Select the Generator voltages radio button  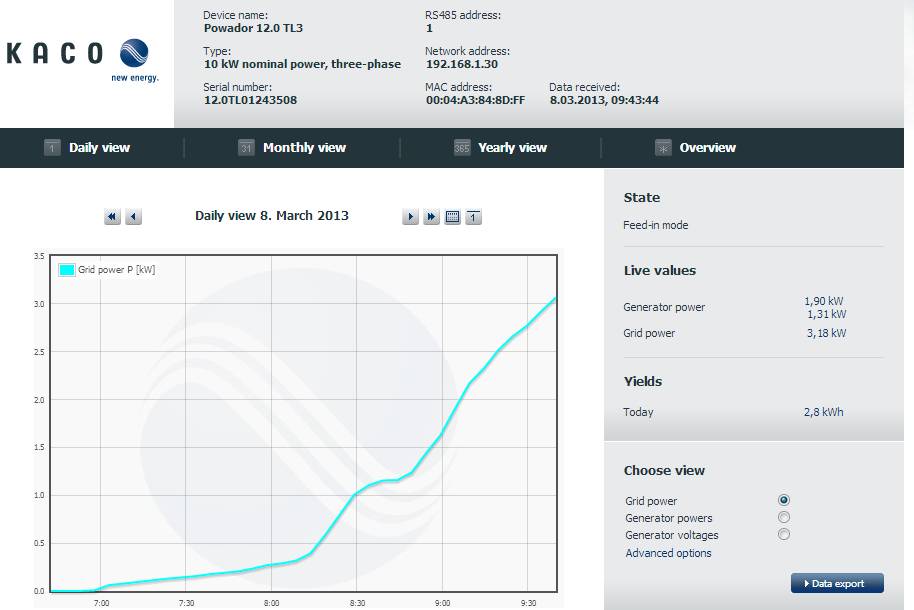pyautogui.click(x=784, y=534)
